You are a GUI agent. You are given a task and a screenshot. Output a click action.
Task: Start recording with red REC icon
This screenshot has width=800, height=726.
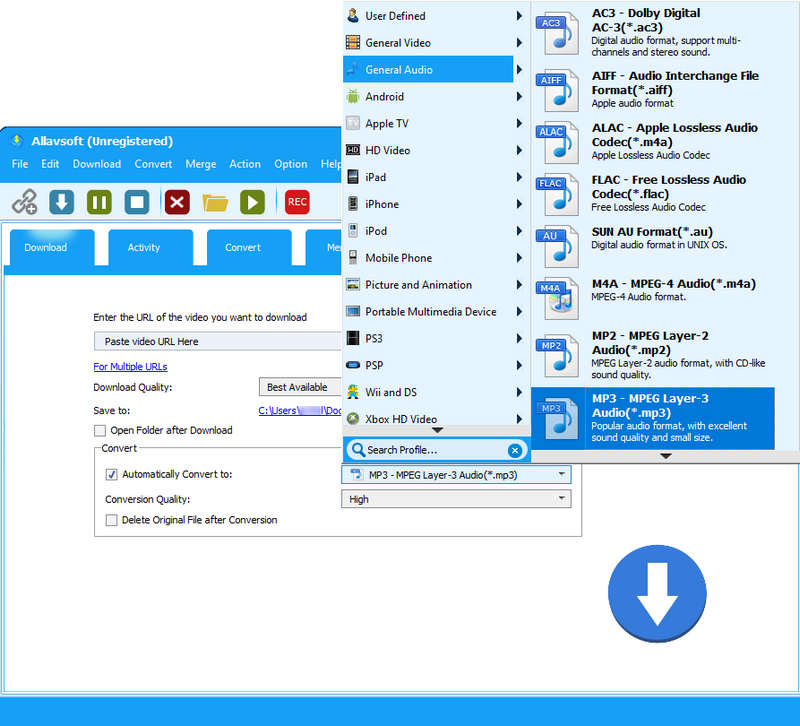pyautogui.click(x=297, y=202)
